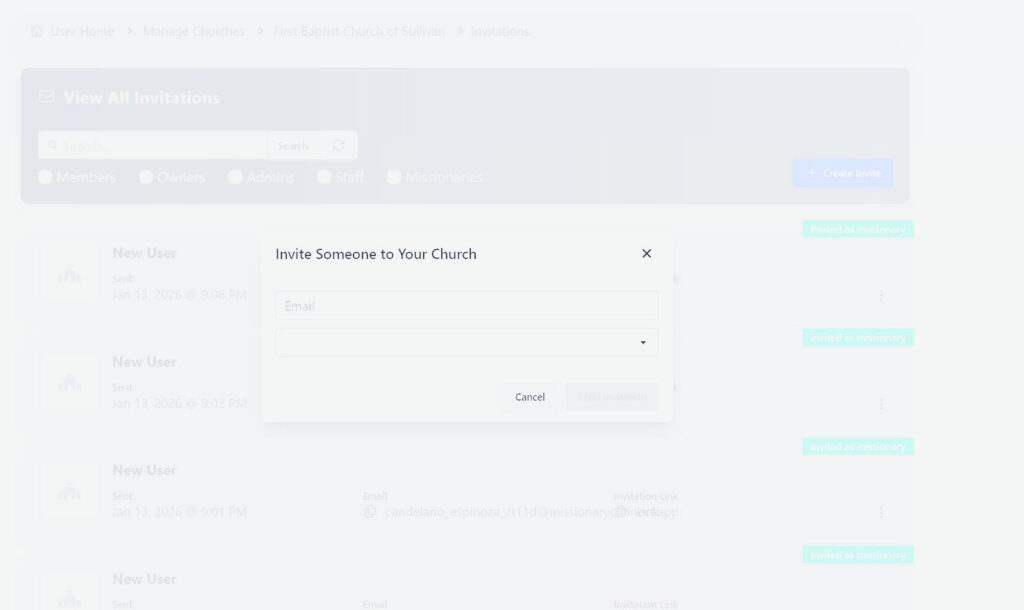Click the home icon in the breadcrumb

(37, 31)
